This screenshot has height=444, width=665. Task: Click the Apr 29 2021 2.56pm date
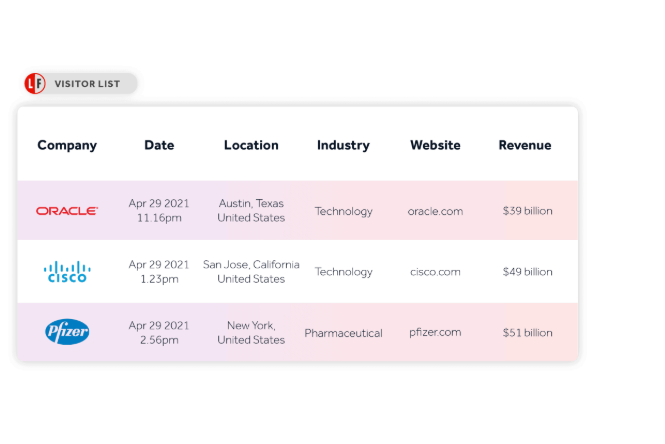(159, 332)
